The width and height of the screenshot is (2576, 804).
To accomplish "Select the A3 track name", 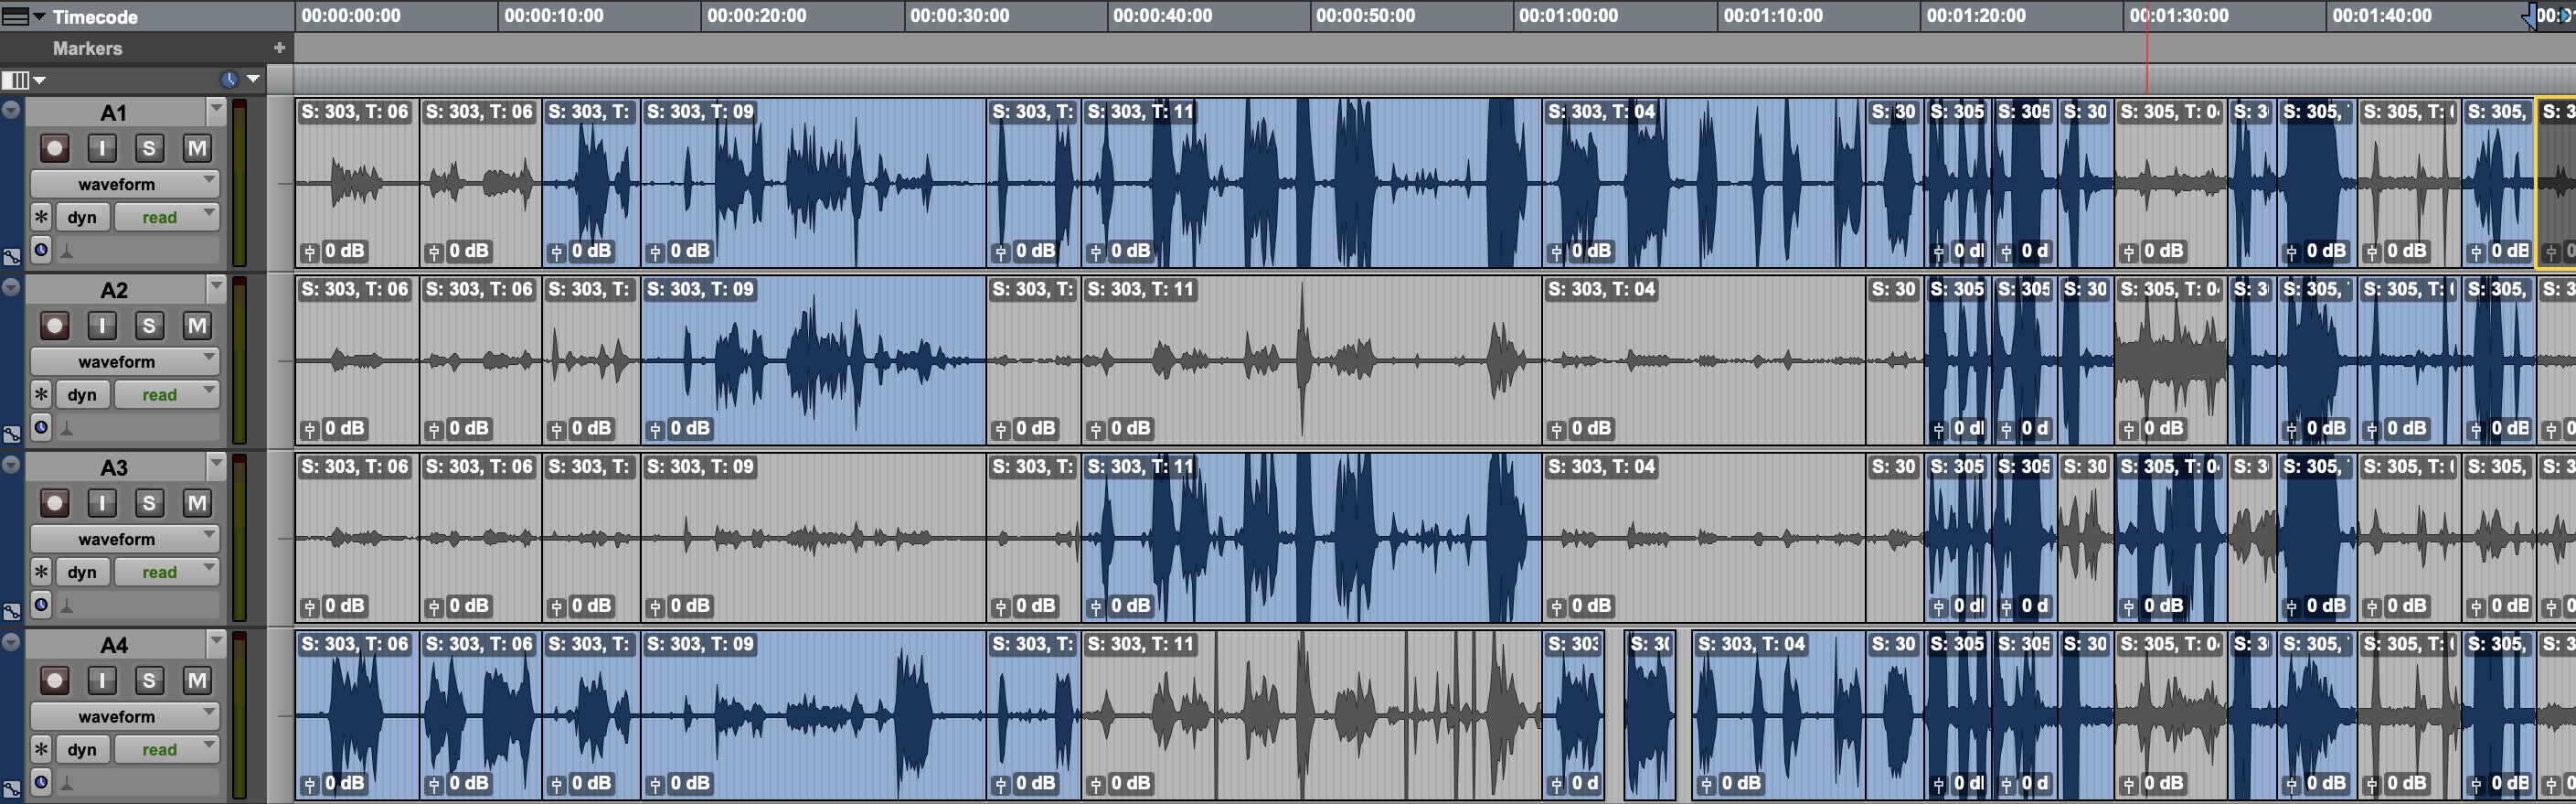I will click(114, 467).
